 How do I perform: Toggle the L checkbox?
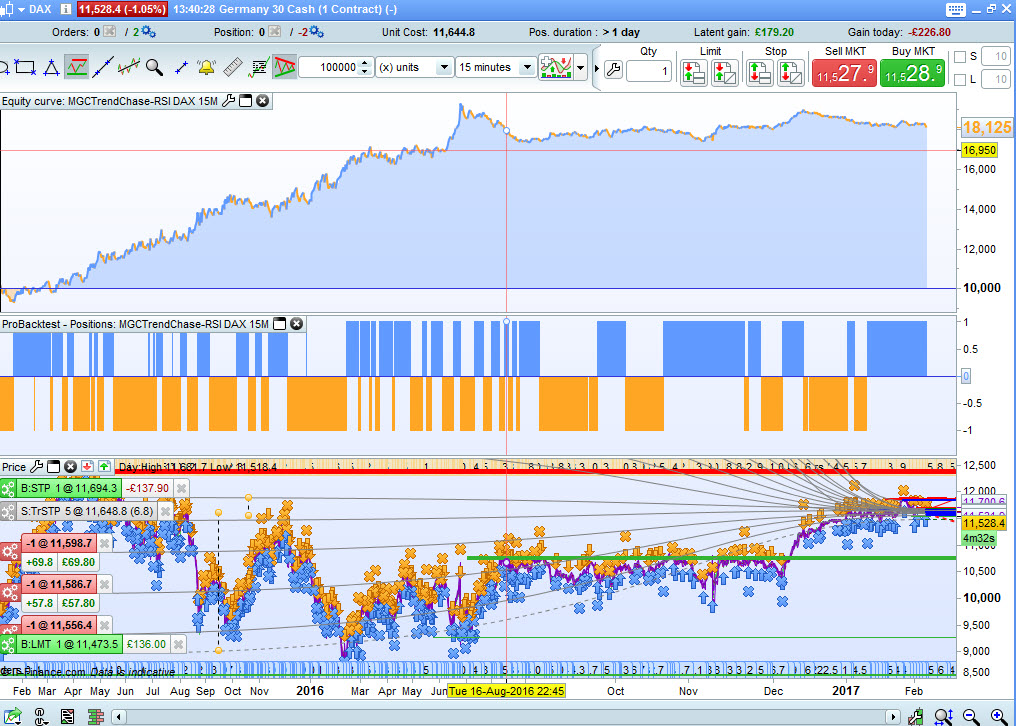[961, 79]
